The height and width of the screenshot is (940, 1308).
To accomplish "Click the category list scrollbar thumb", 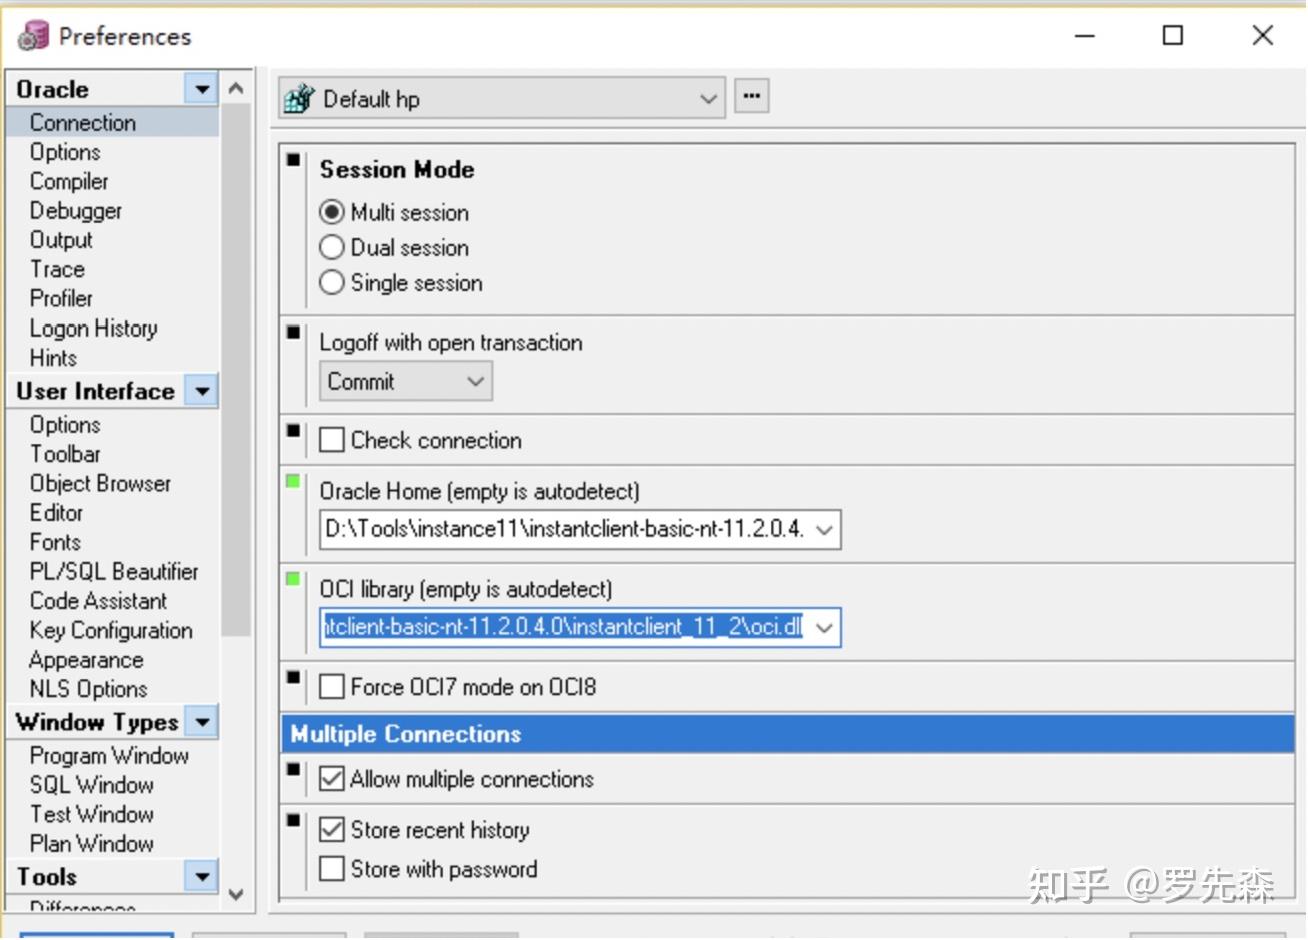I will point(236,370).
